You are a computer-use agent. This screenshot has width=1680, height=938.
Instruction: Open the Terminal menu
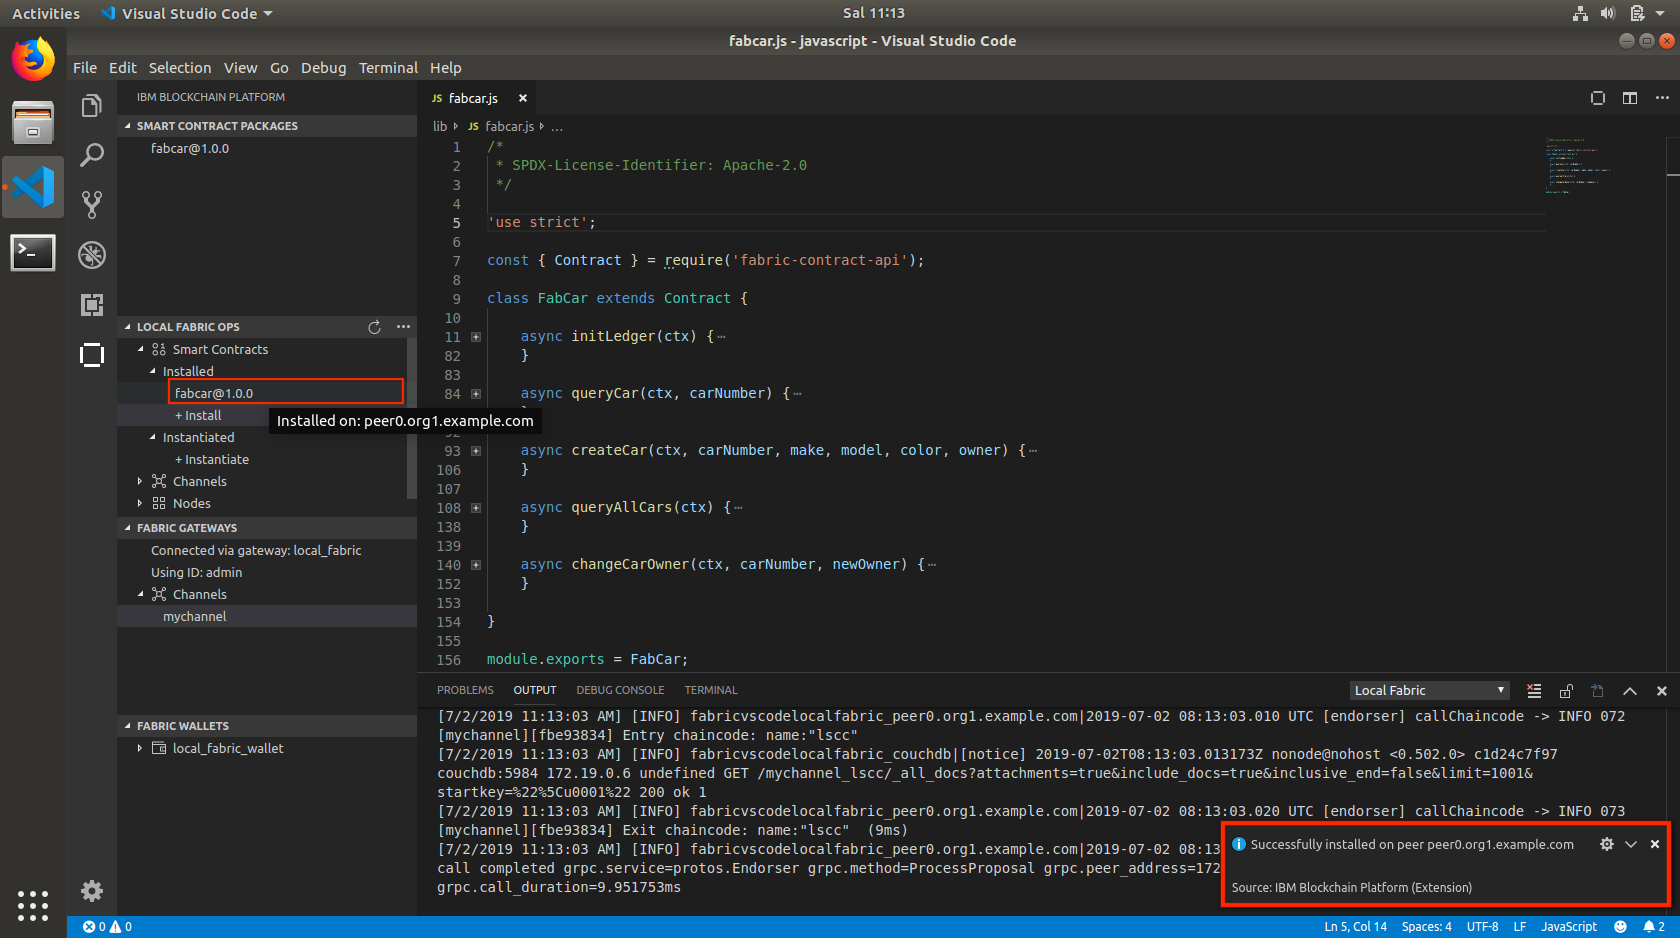388,68
